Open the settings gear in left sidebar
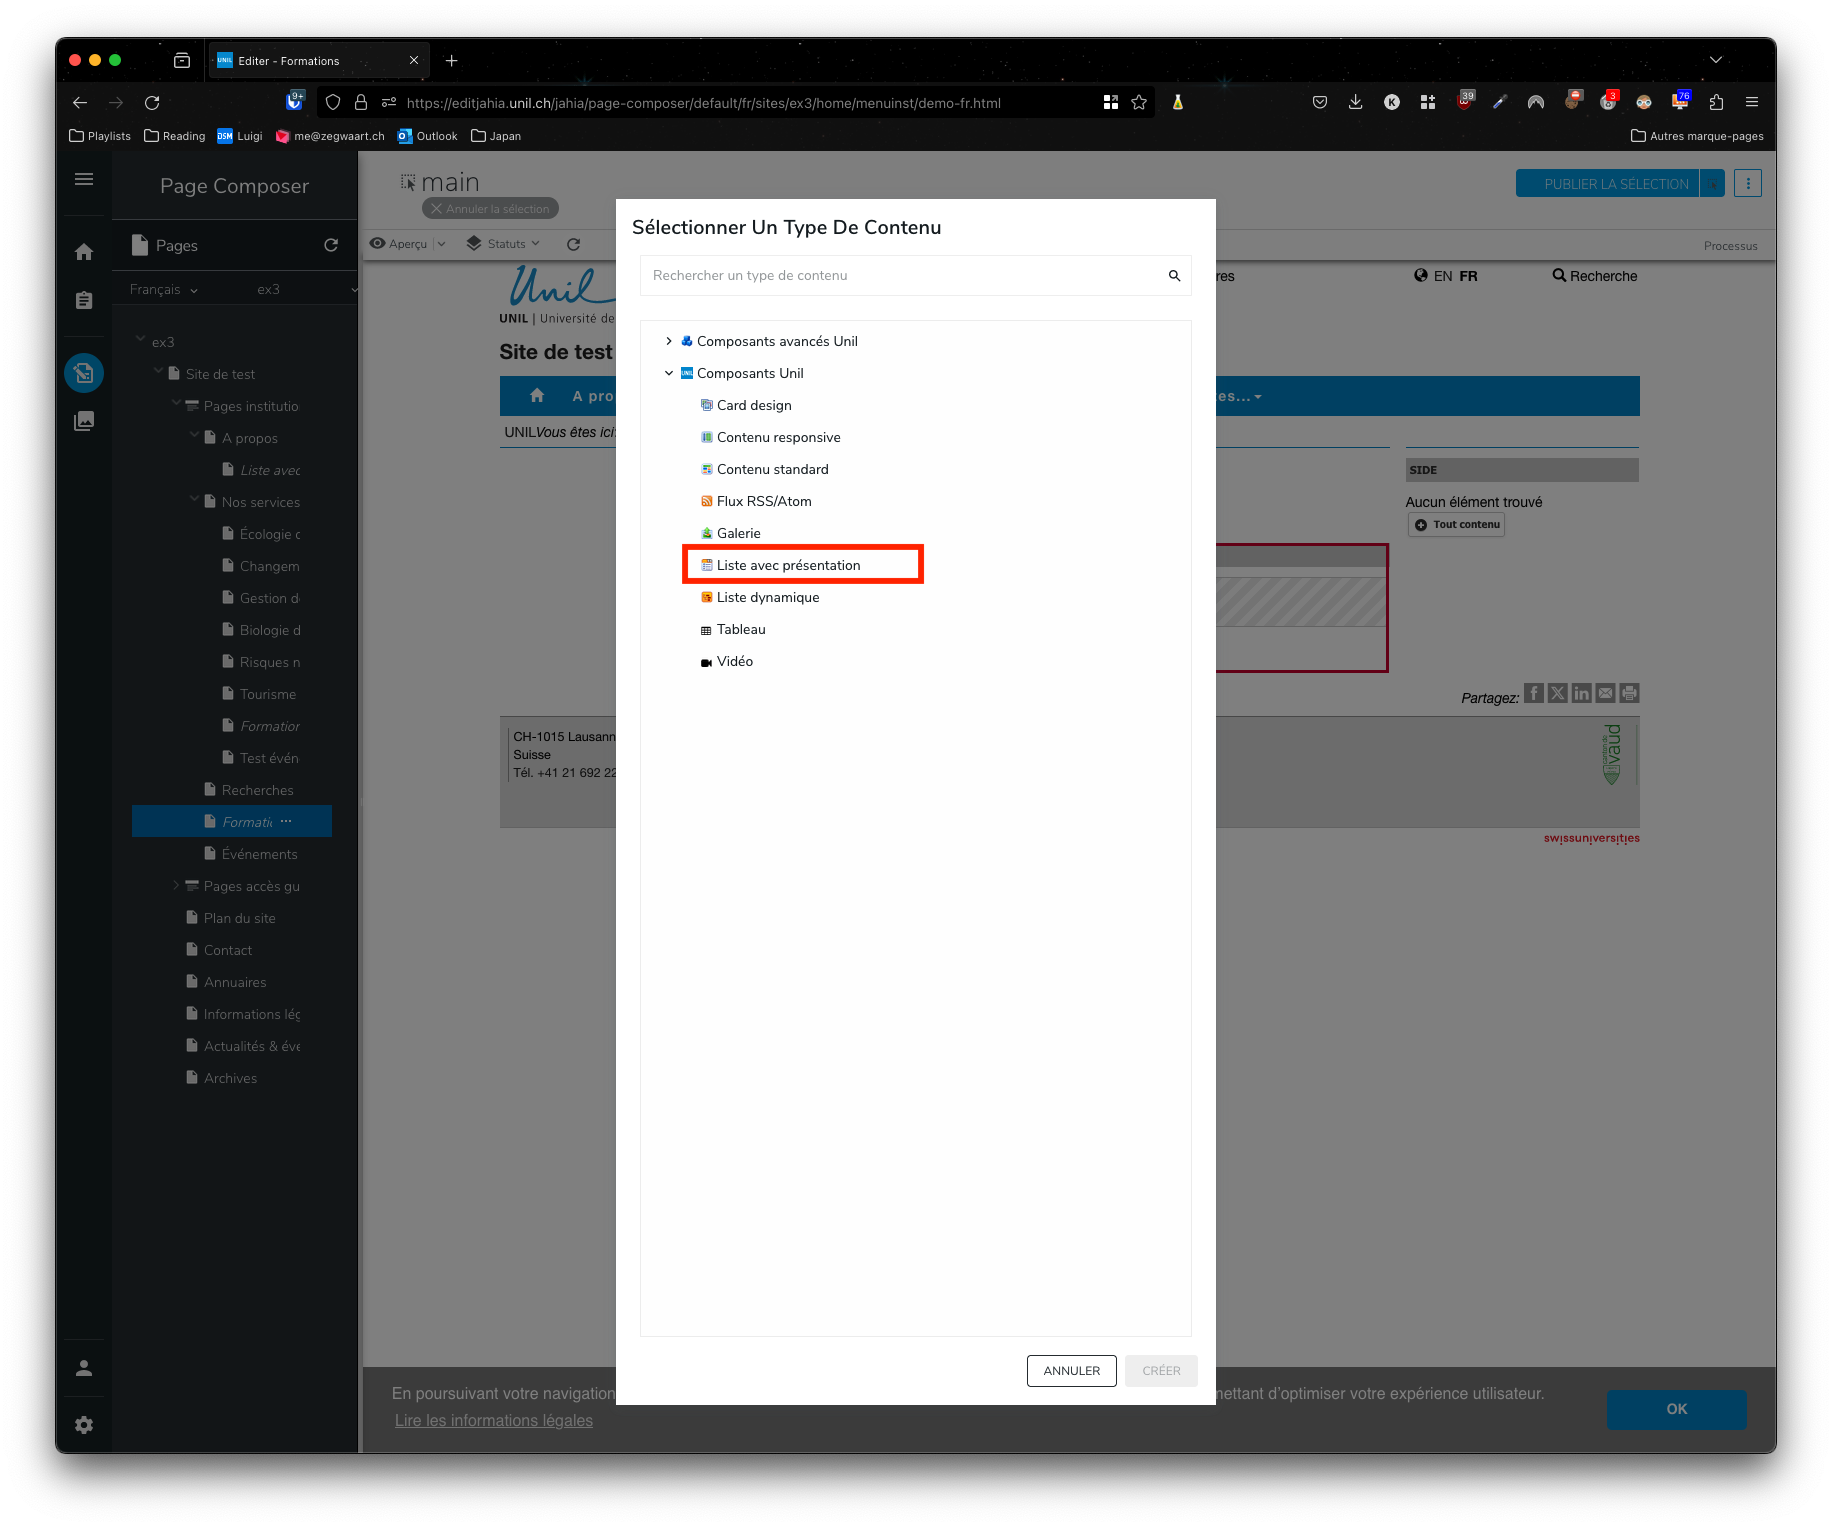 [84, 1425]
